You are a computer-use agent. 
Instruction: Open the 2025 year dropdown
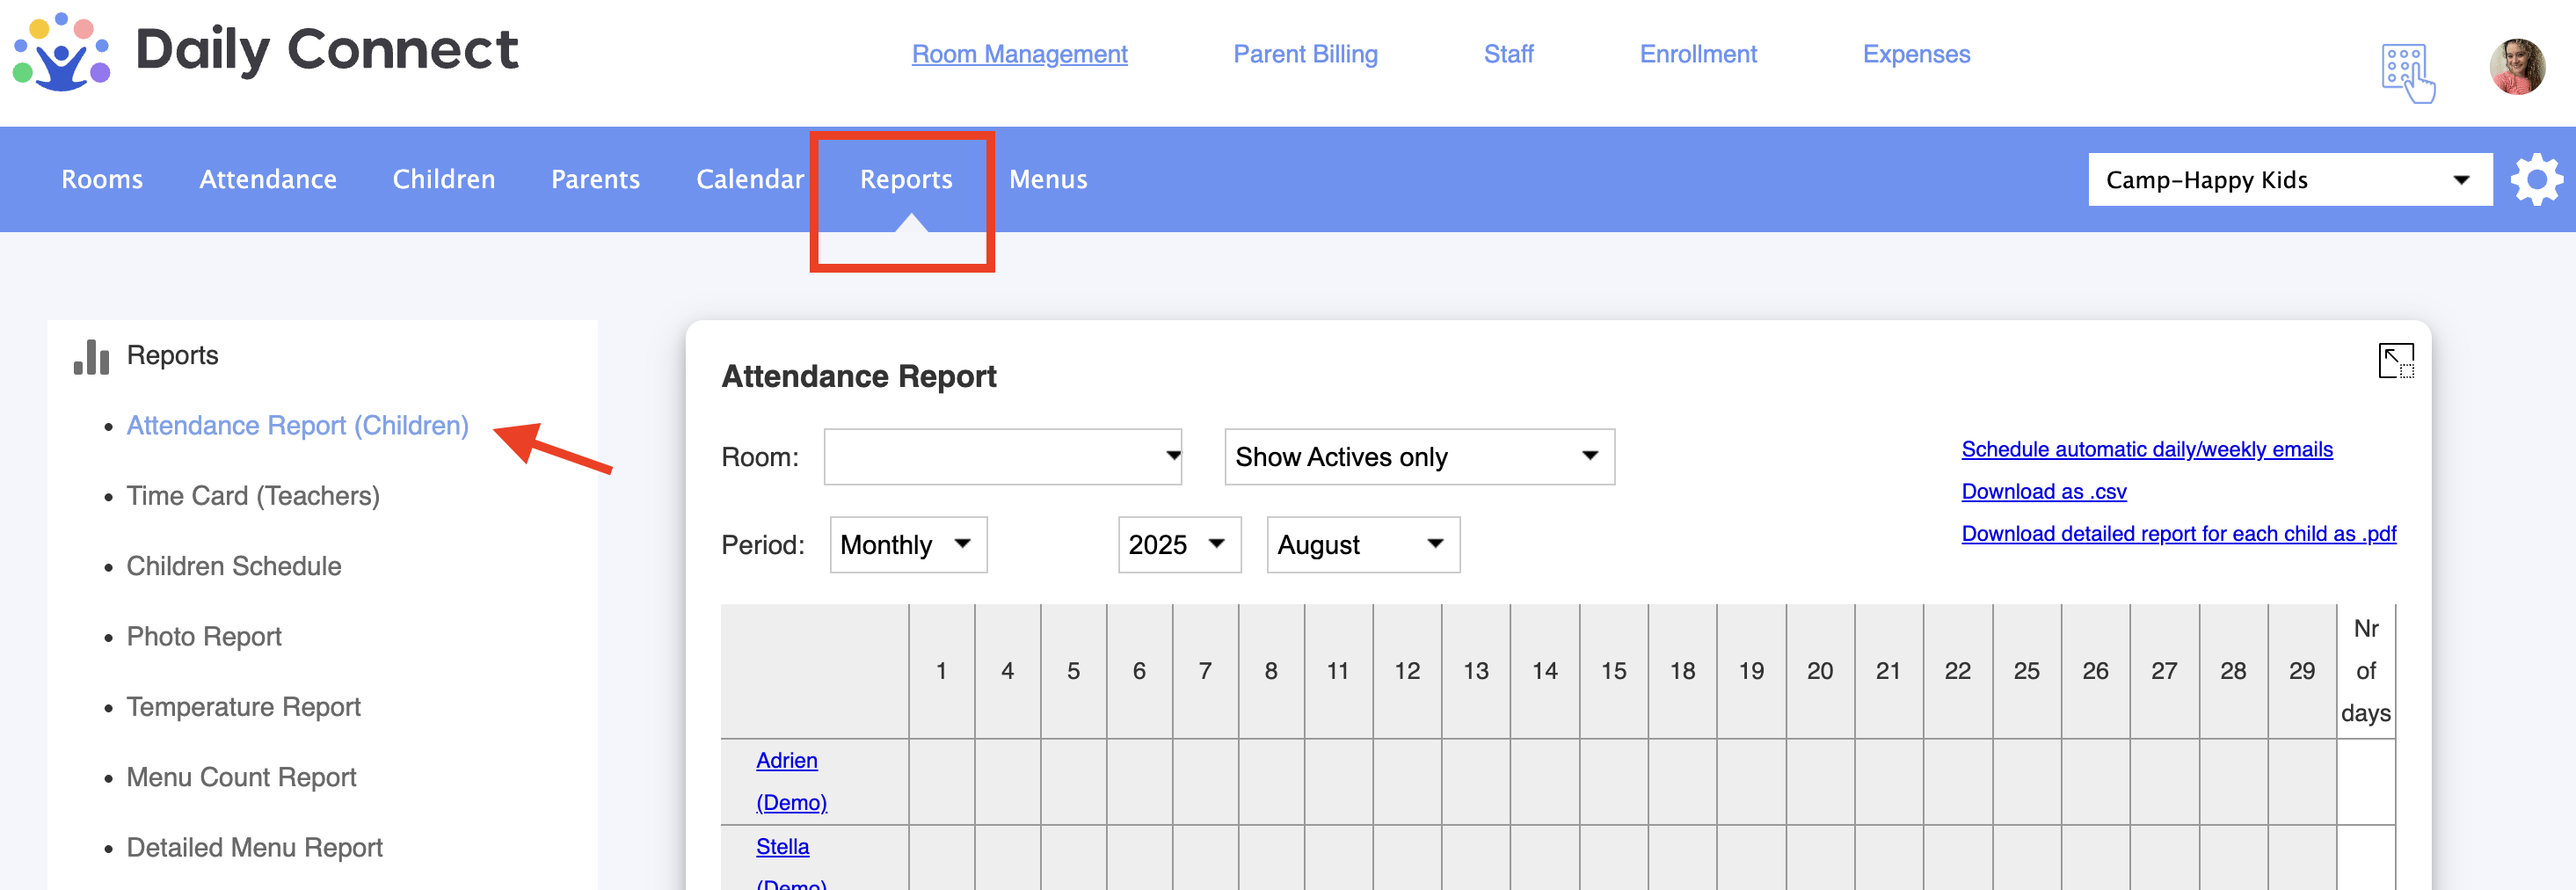coord(1179,545)
